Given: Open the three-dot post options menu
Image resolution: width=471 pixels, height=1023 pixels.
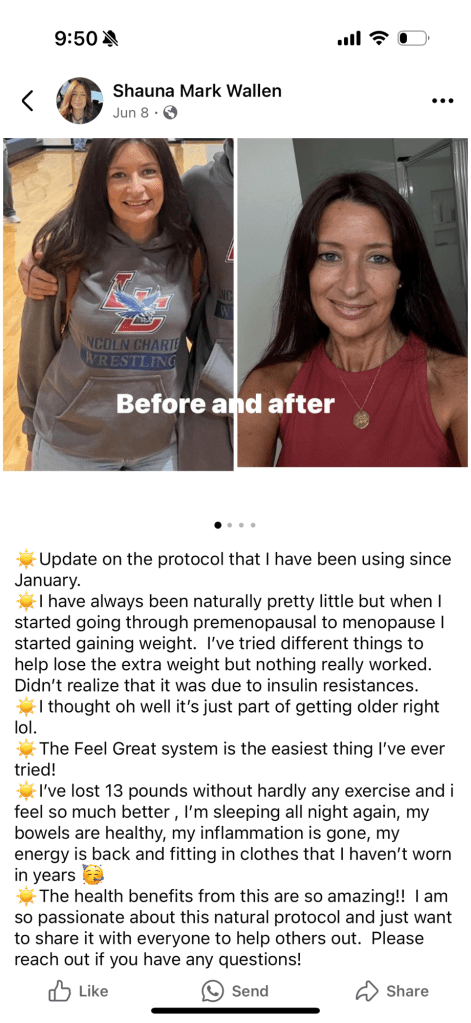Looking at the screenshot, I should 443,101.
